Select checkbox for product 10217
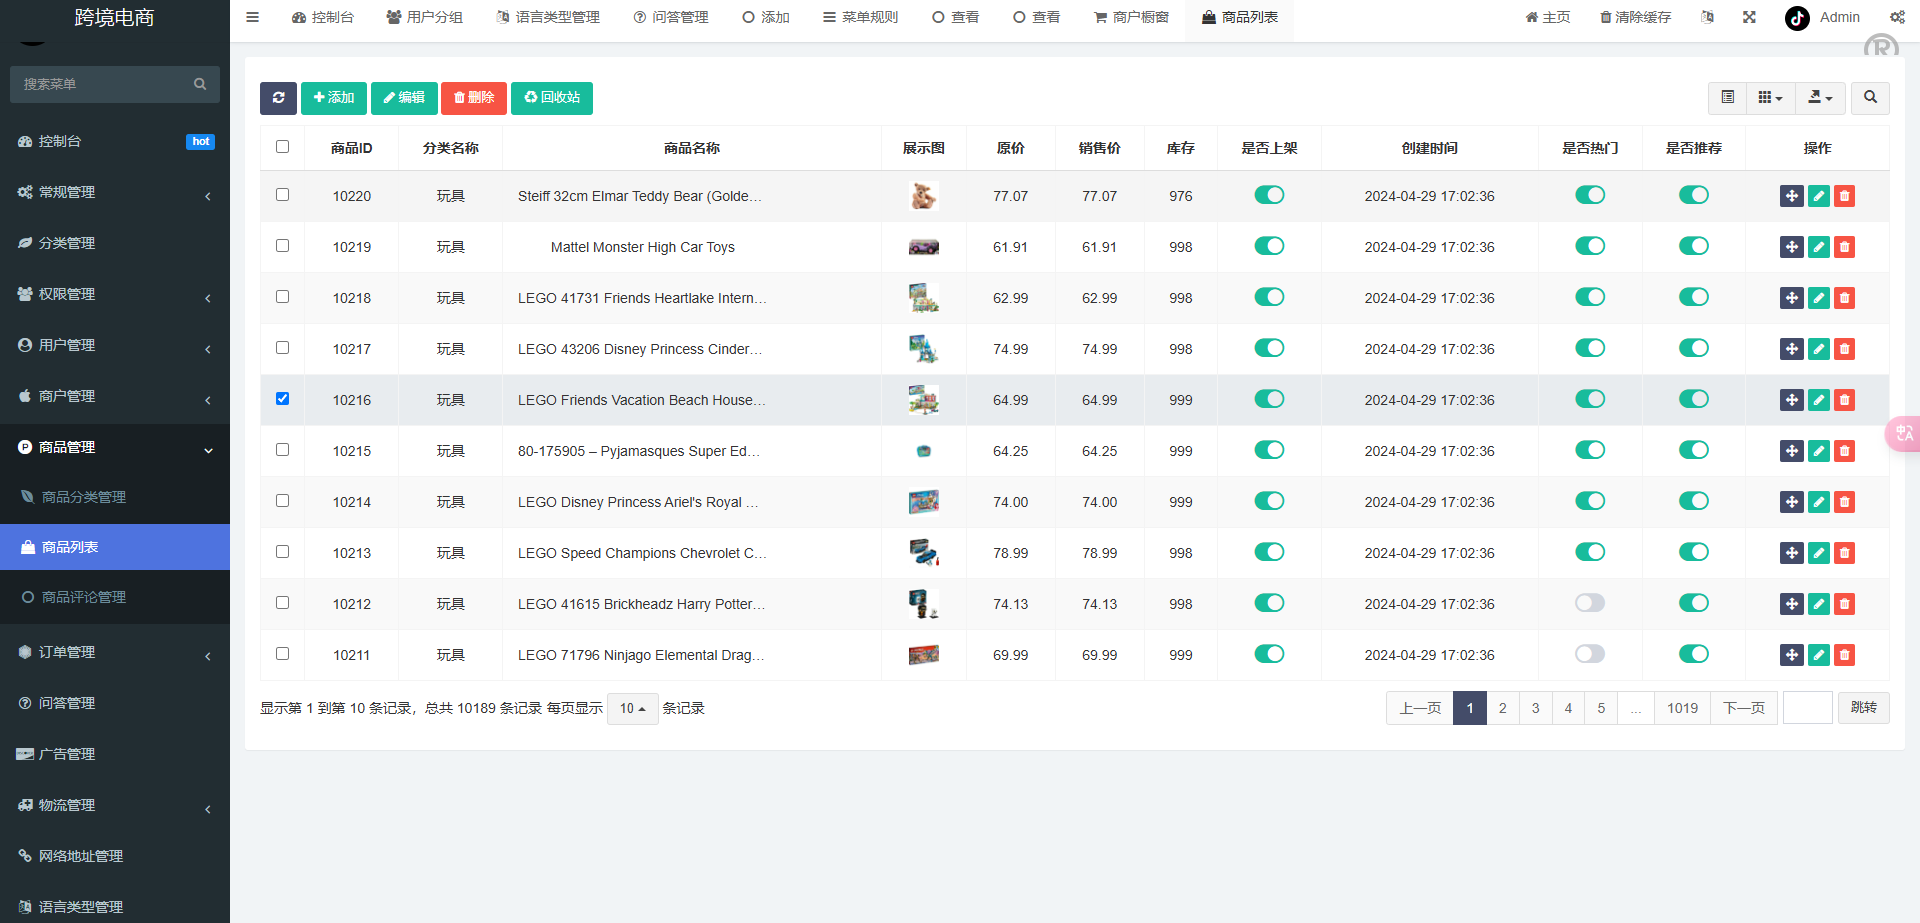 [x=283, y=348]
